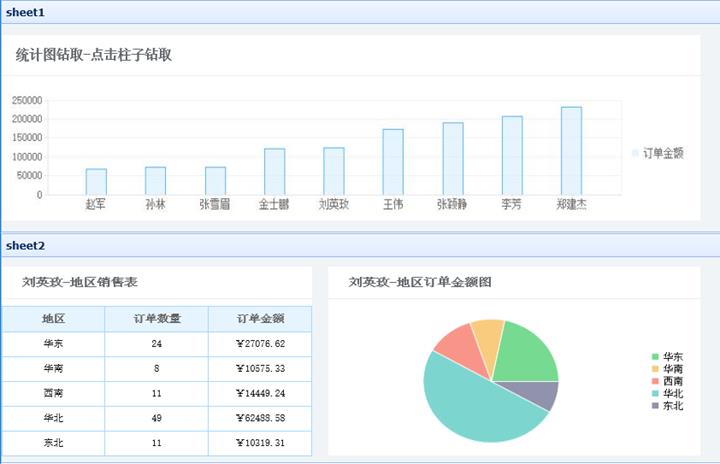Image resolution: width=720 pixels, height=464 pixels.
Task: Toggle the 华北 pie legend label
Action: [673, 393]
